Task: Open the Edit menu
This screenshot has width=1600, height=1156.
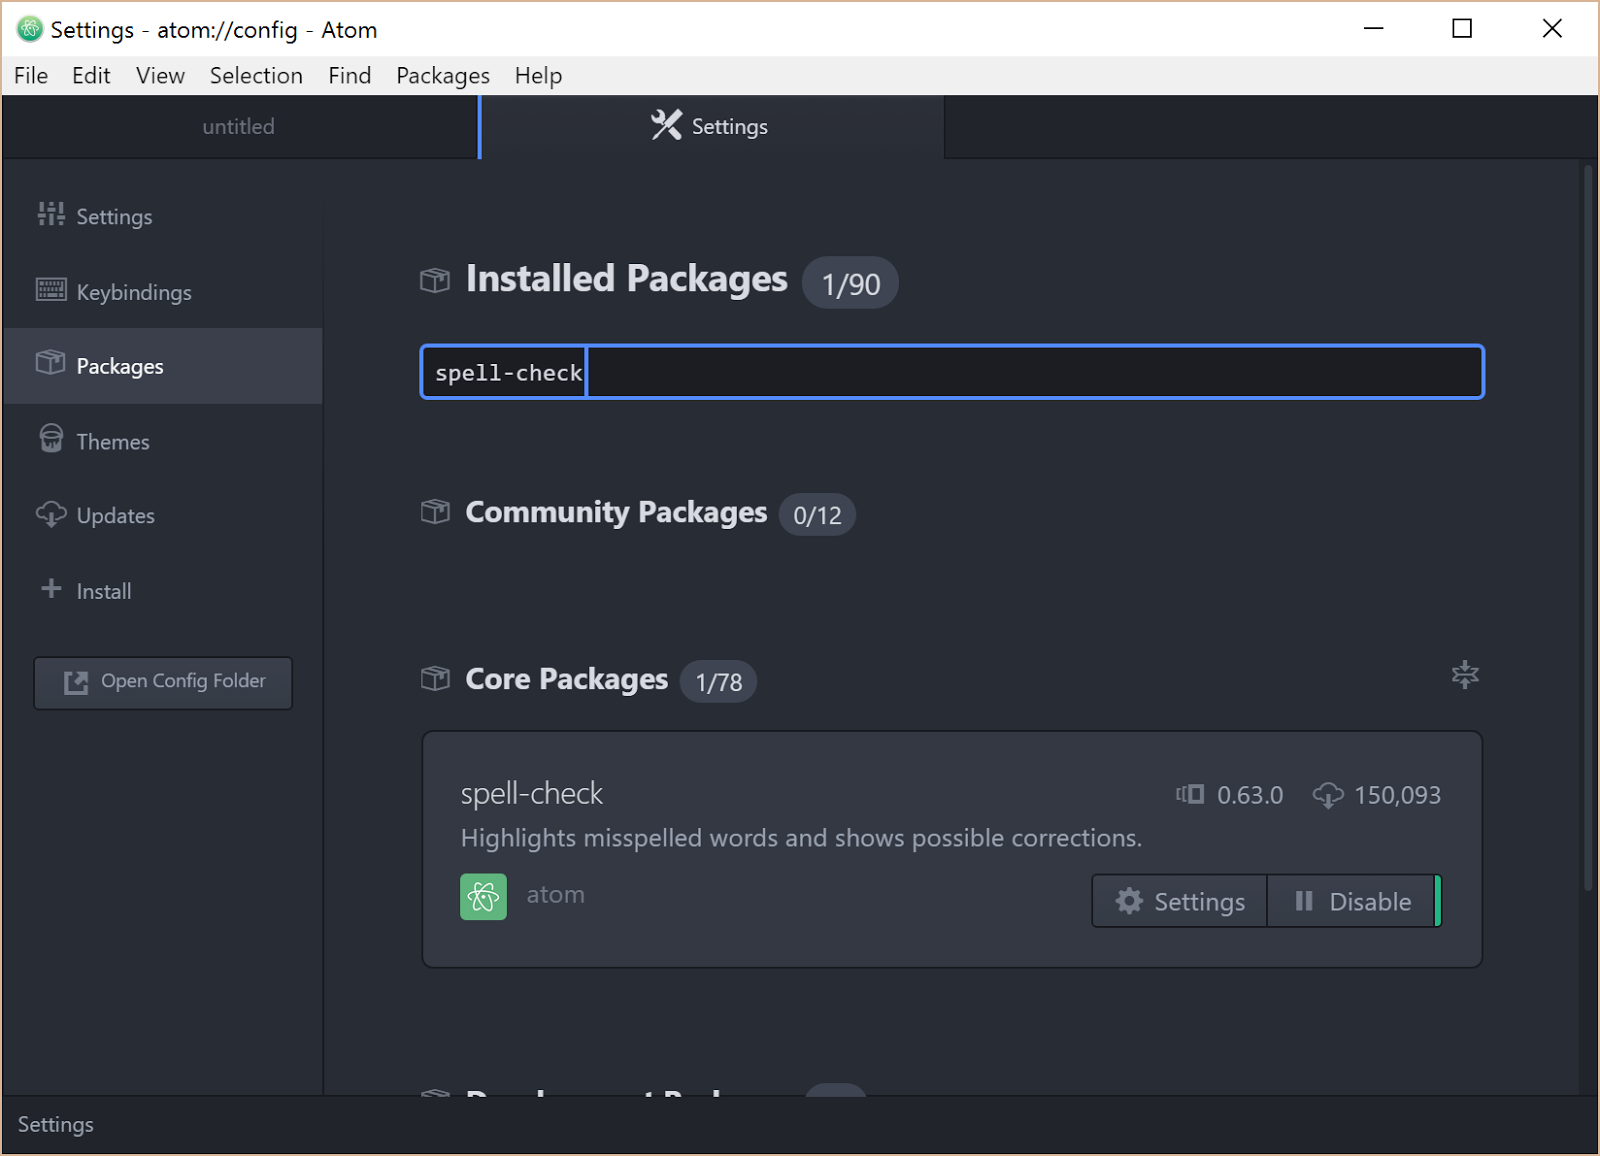Action: pyautogui.click(x=91, y=76)
